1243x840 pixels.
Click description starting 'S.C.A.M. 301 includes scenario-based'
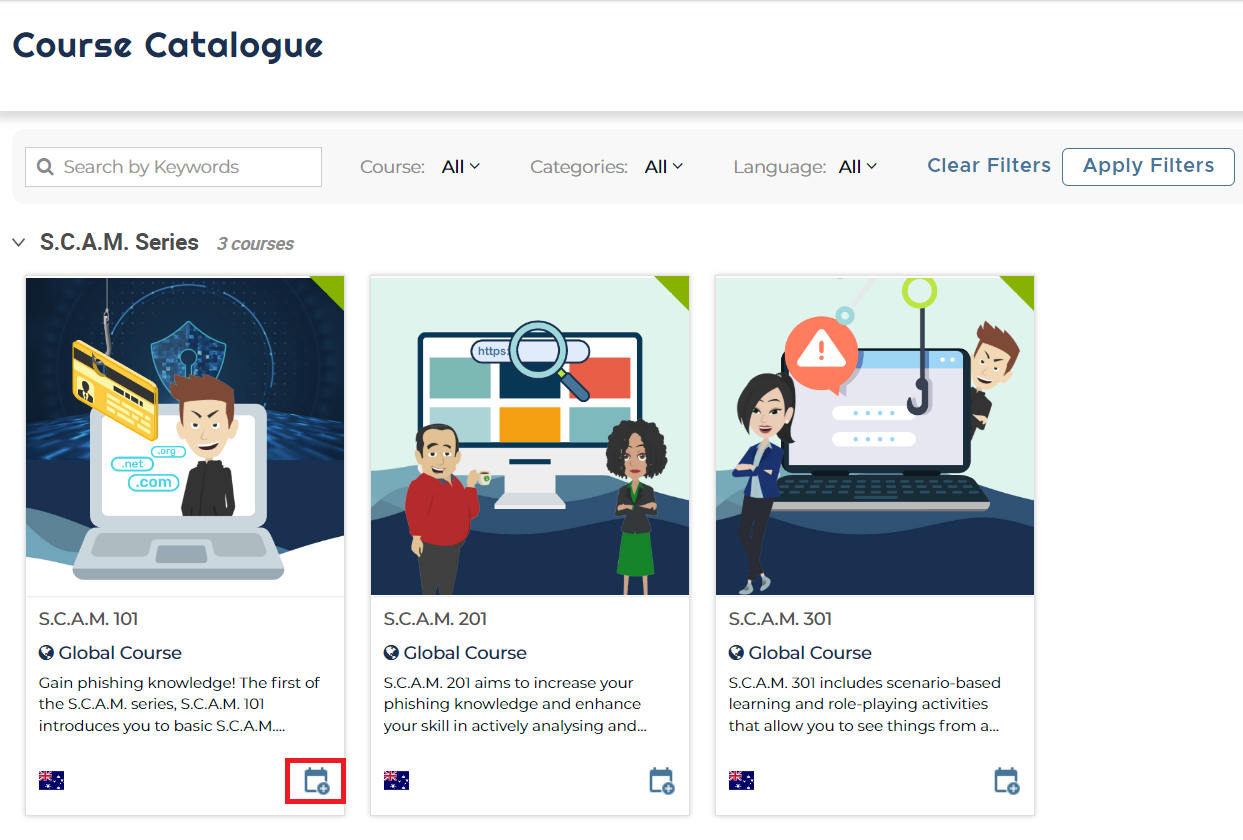[x=864, y=704]
